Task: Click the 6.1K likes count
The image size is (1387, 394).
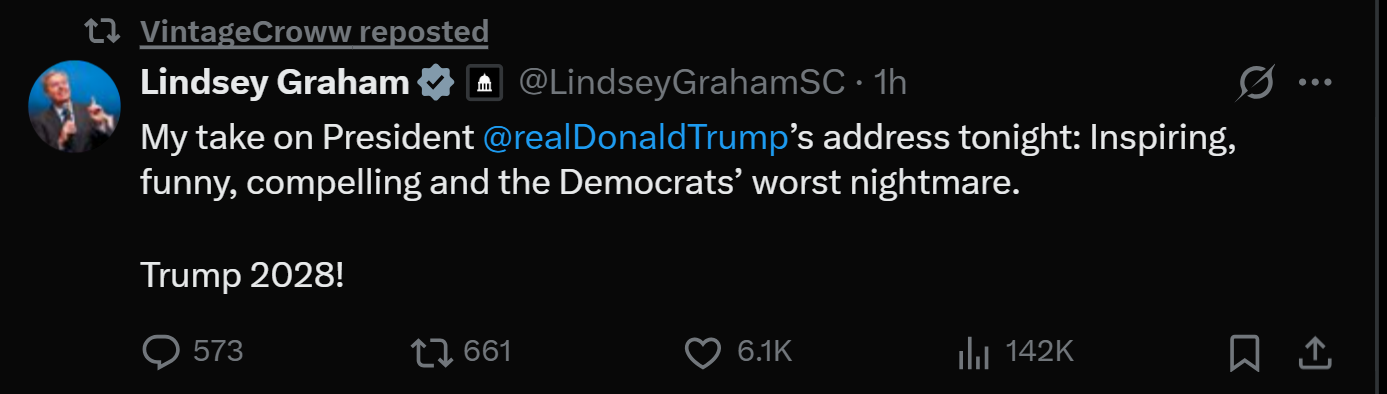Action: click(x=765, y=352)
